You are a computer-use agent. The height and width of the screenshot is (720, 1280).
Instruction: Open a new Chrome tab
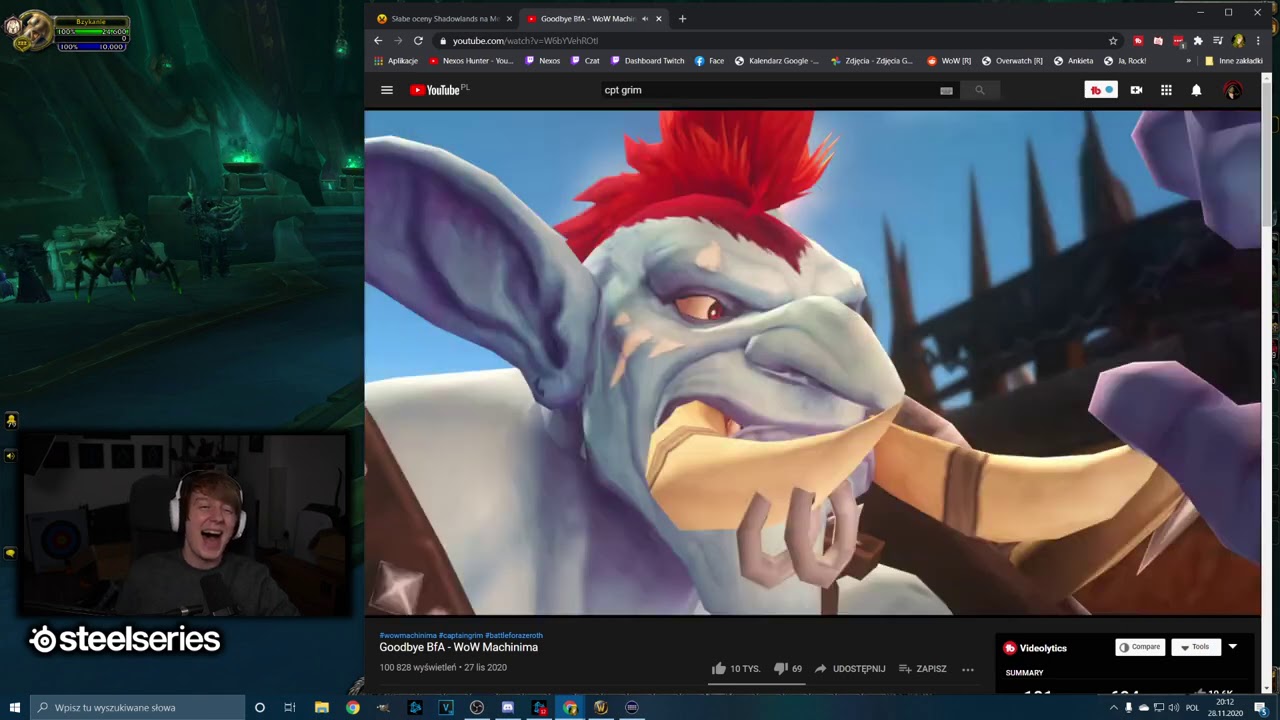[682, 18]
